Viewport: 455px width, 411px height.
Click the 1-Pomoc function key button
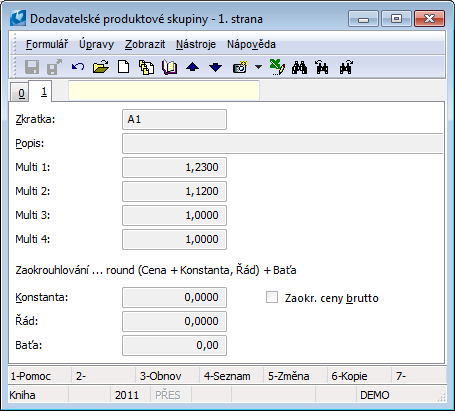click(40, 376)
